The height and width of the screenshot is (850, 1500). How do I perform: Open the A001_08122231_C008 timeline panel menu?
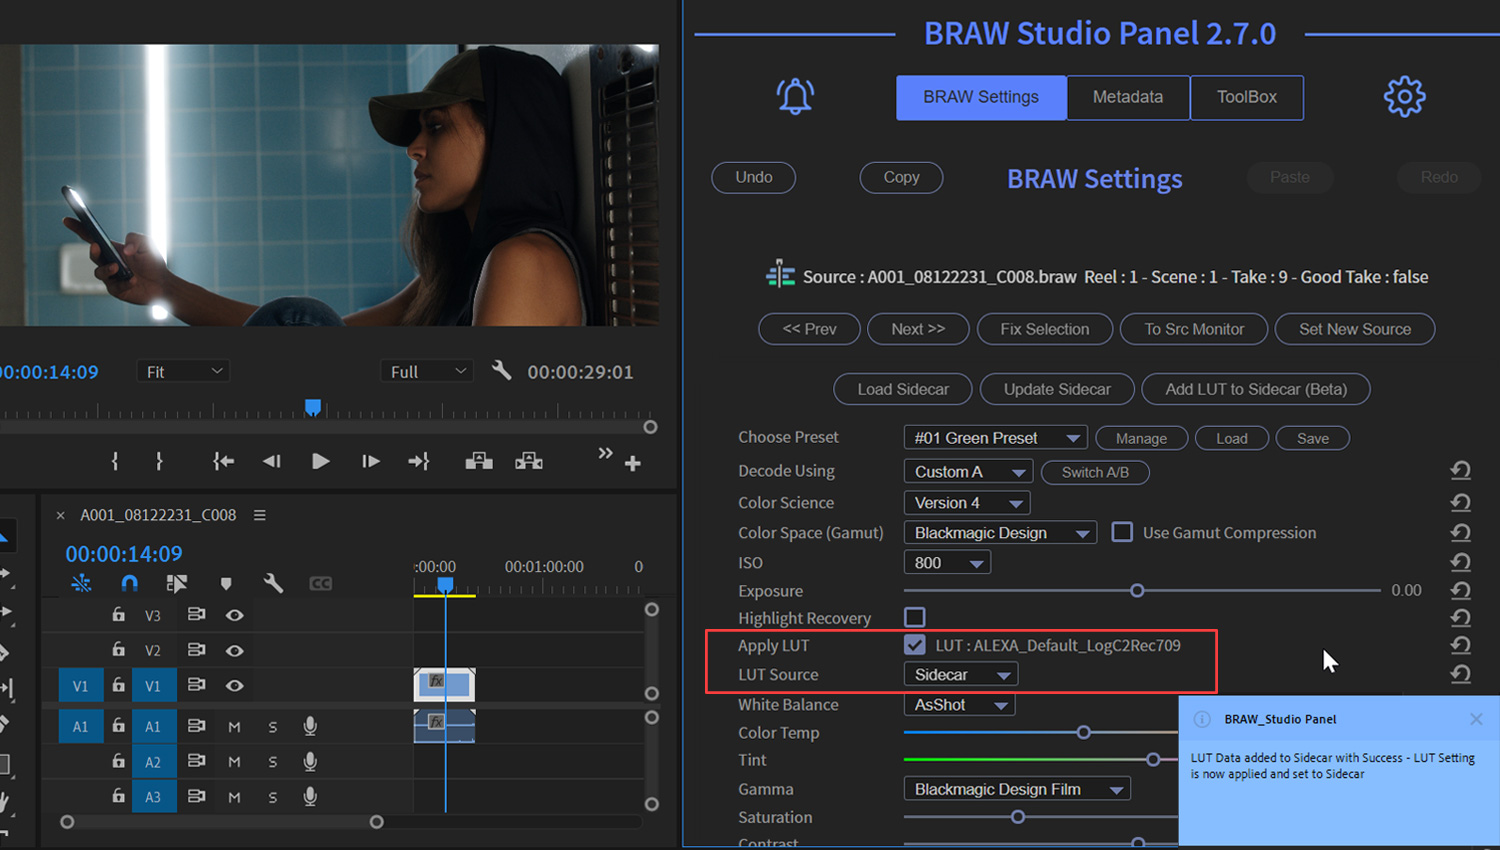[x=259, y=515]
